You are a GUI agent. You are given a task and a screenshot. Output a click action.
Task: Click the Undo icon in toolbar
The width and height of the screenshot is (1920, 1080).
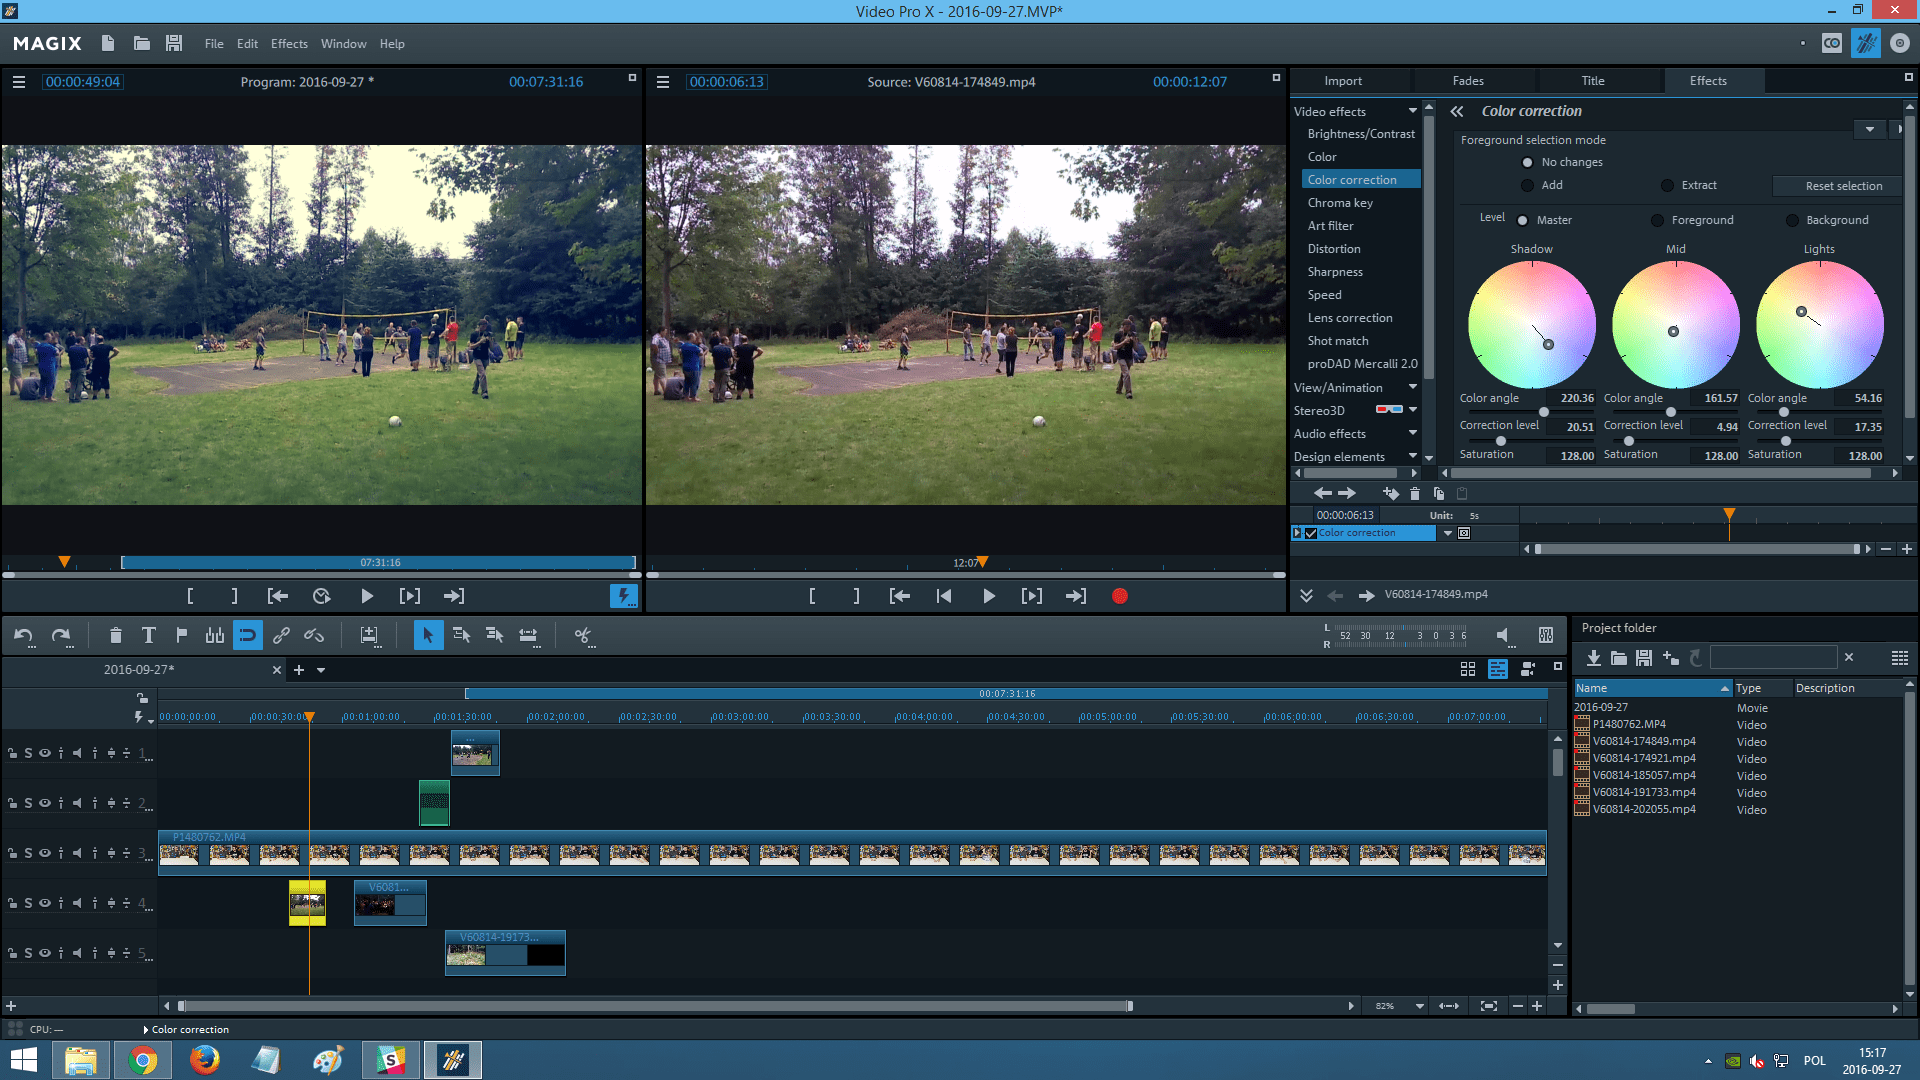coord(24,636)
